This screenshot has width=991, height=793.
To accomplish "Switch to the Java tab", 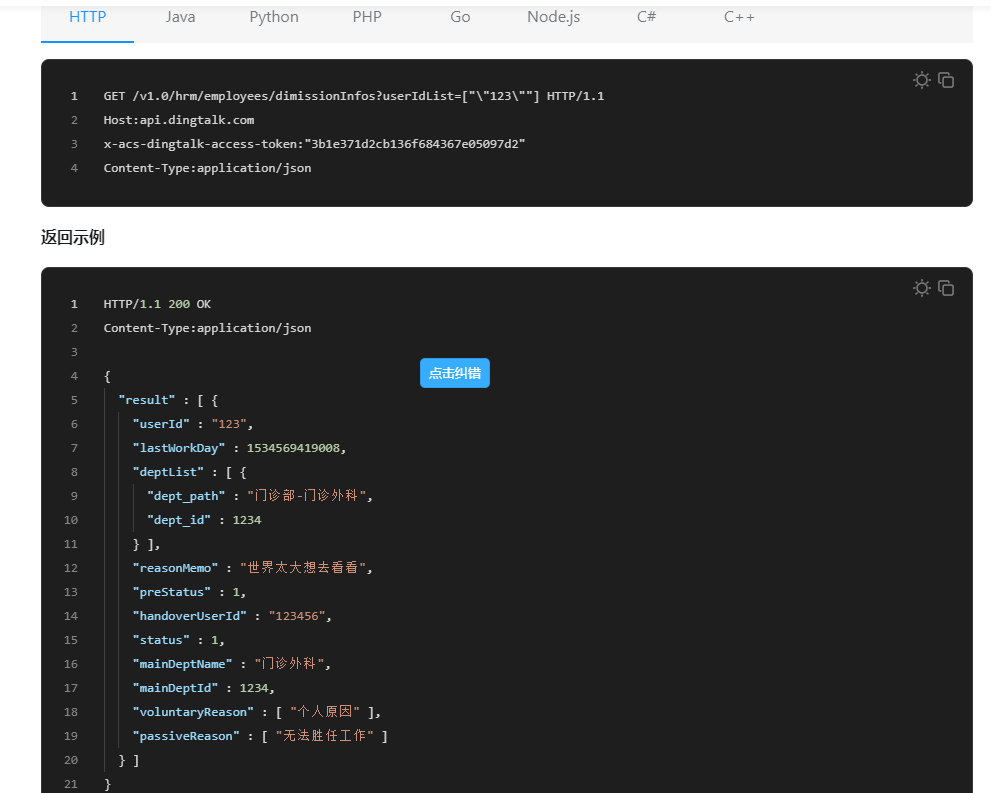I will (180, 17).
